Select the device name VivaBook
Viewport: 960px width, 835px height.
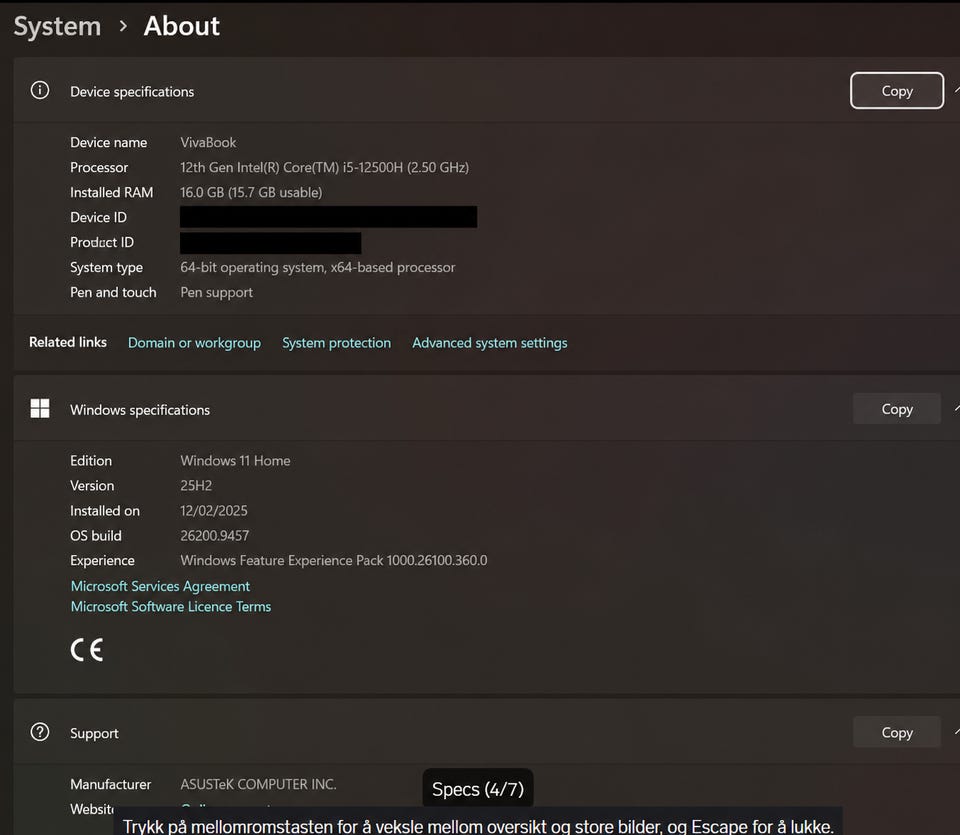tap(208, 143)
